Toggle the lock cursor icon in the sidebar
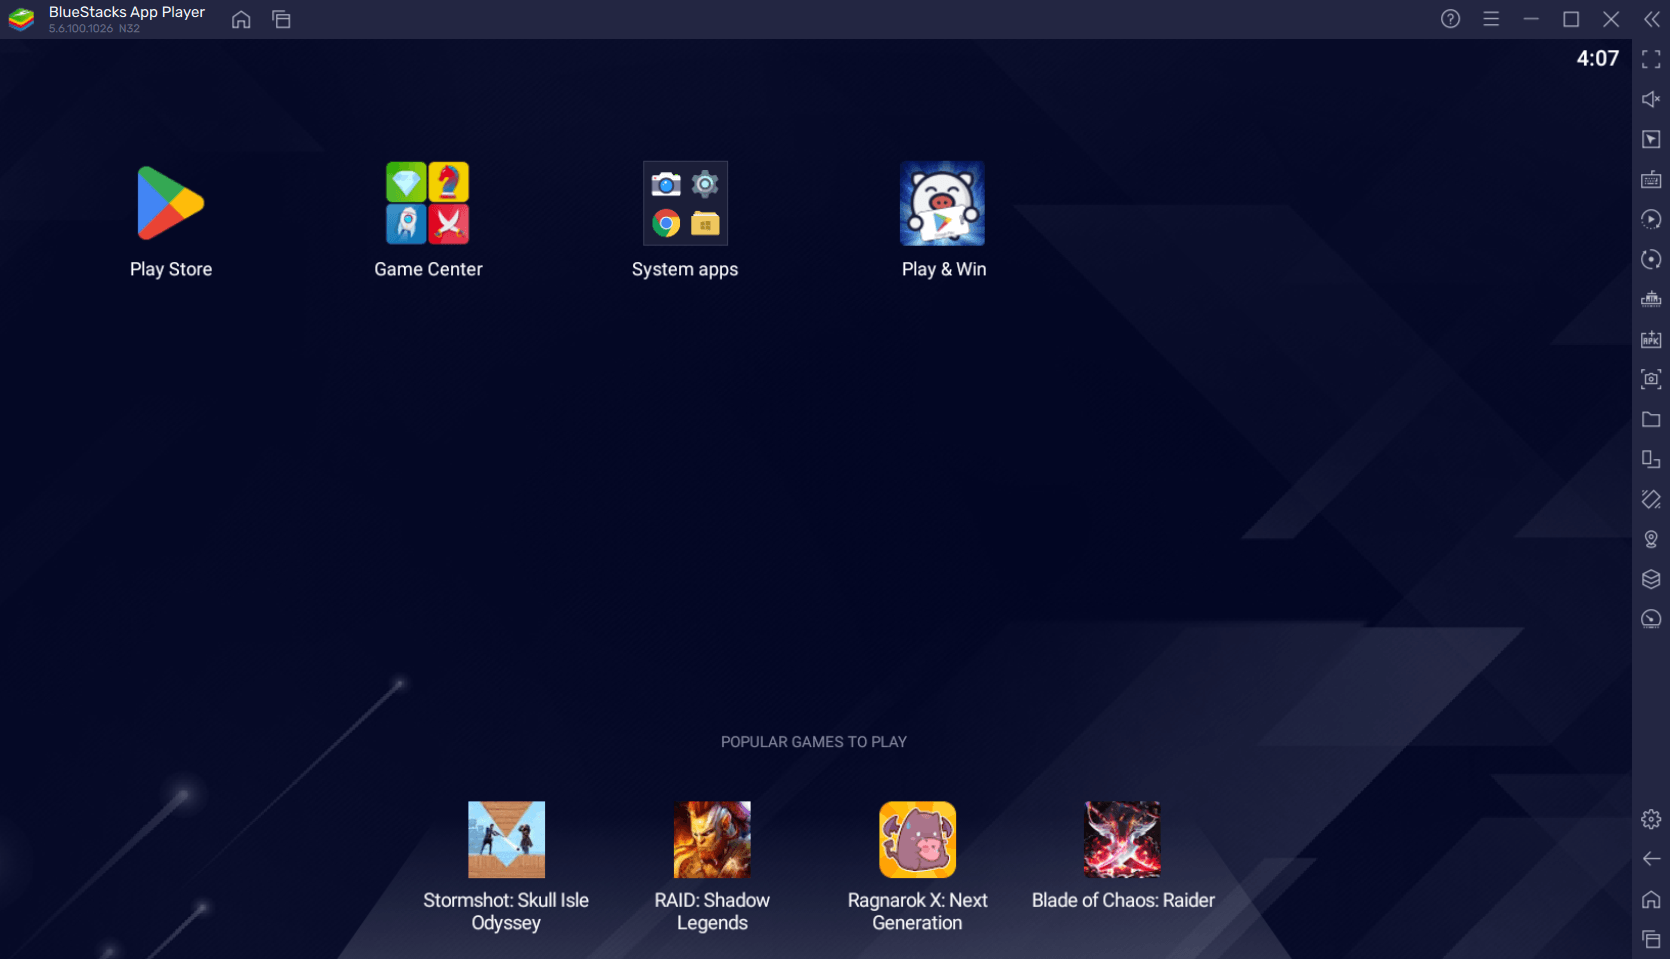 (x=1651, y=139)
